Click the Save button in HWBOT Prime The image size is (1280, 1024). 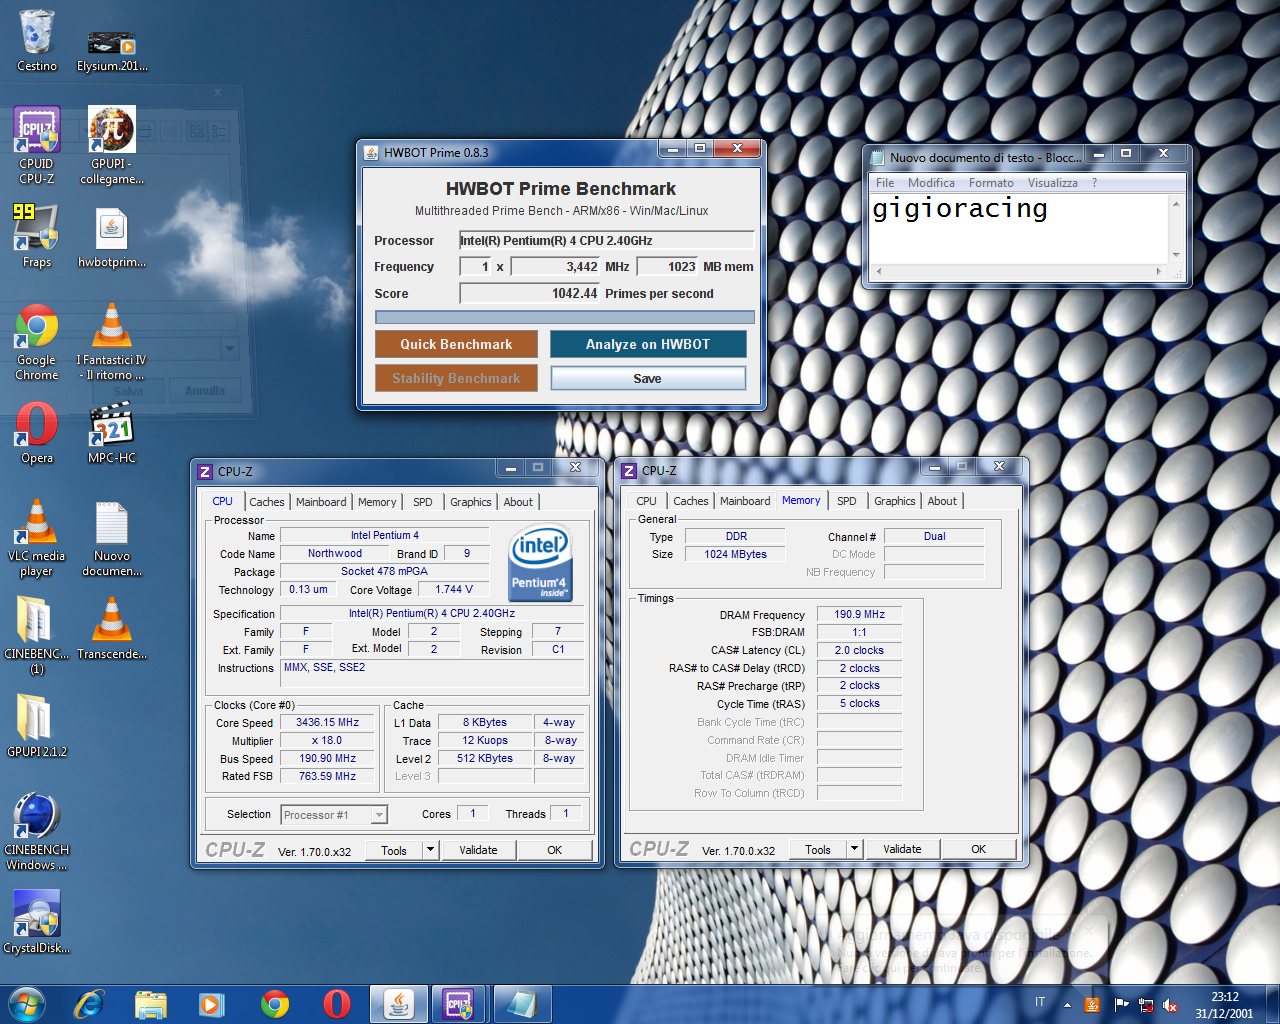coord(648,378)
